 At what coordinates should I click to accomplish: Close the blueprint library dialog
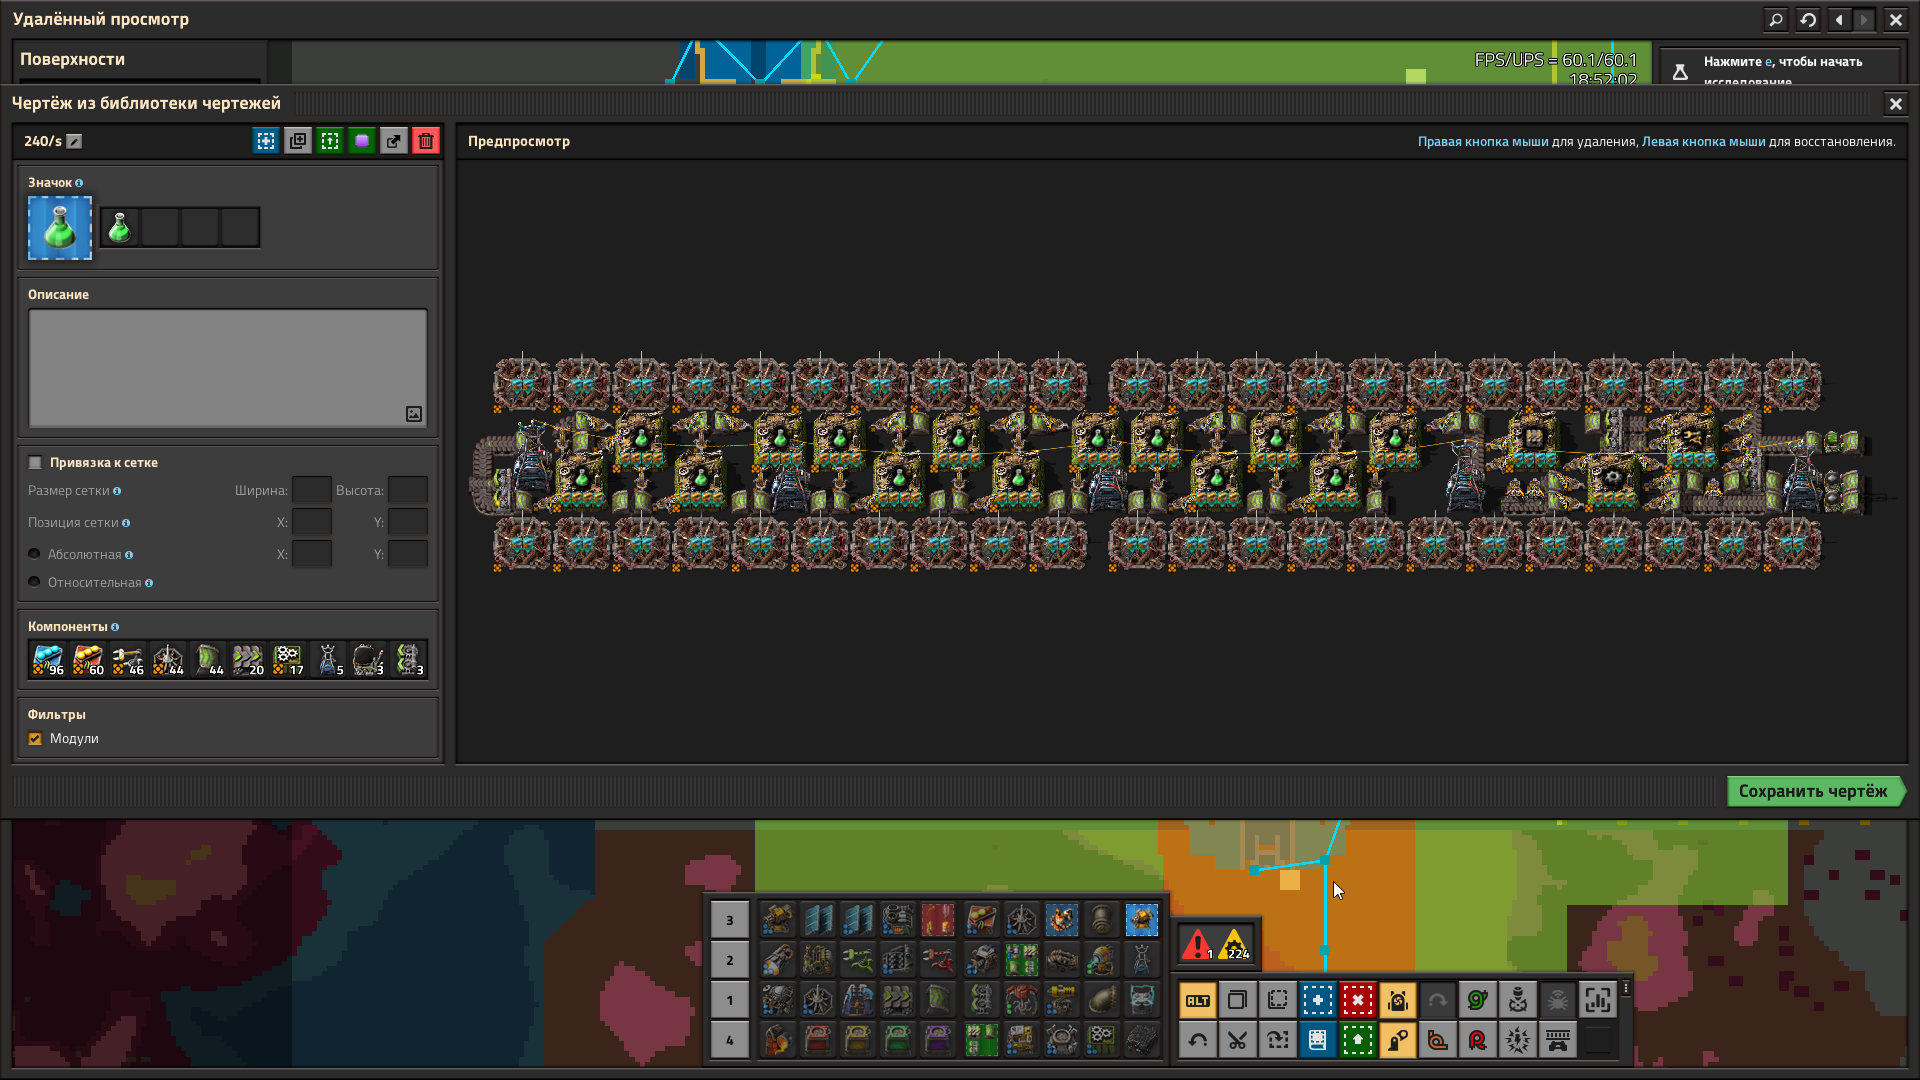pyautogui.click(x=1895, y=103)
